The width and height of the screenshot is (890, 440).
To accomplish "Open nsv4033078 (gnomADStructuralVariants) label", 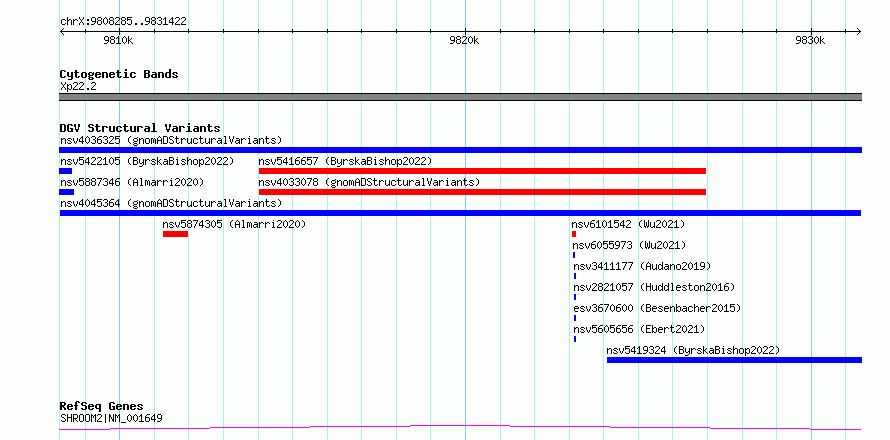I will pos(369,182).
